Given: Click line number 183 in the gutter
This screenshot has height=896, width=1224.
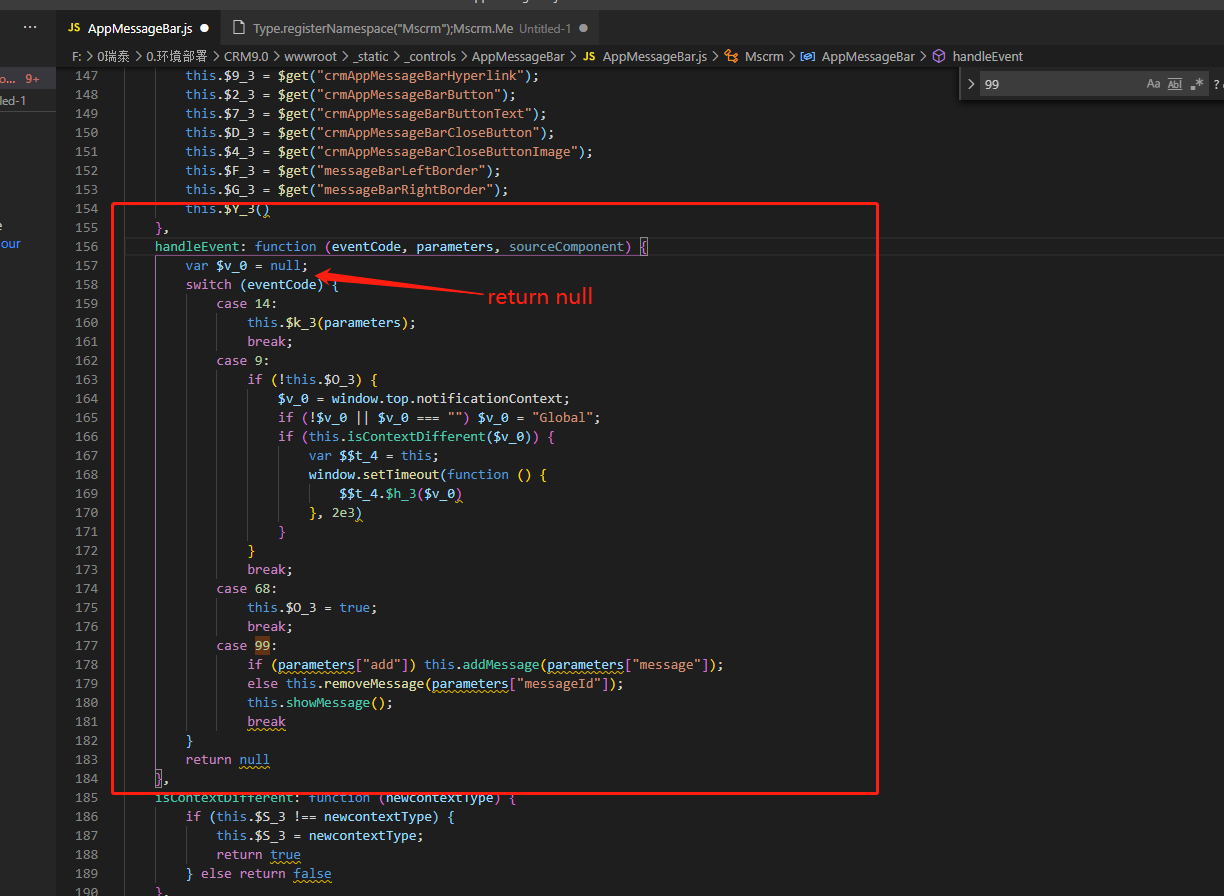Looking at the screenshot, I should point(87,759).
